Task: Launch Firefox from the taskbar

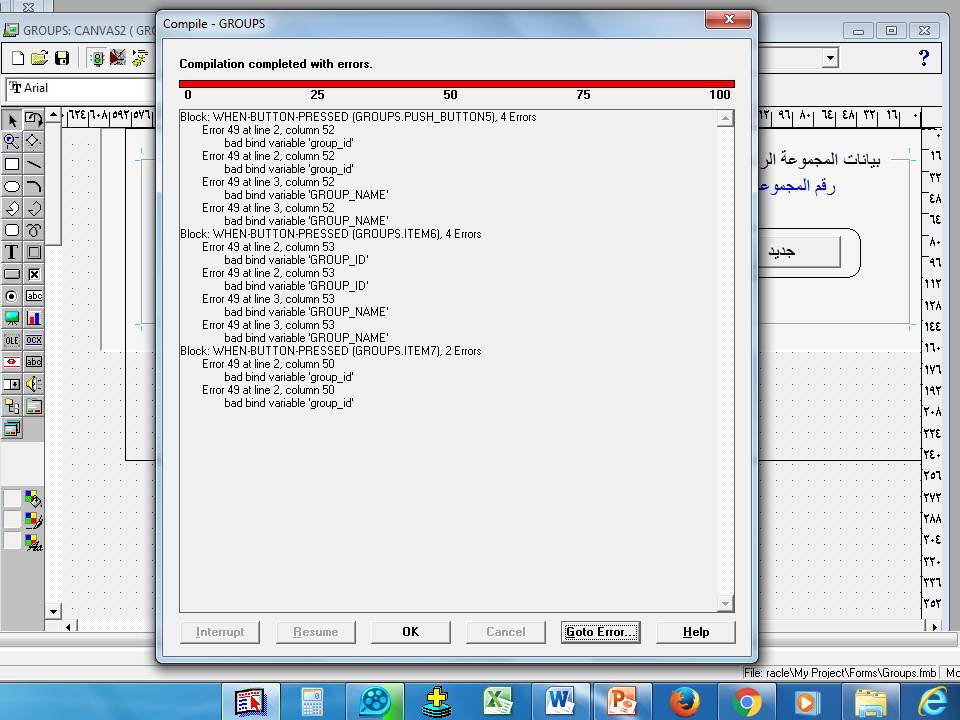Action: [x=685, y=701]
